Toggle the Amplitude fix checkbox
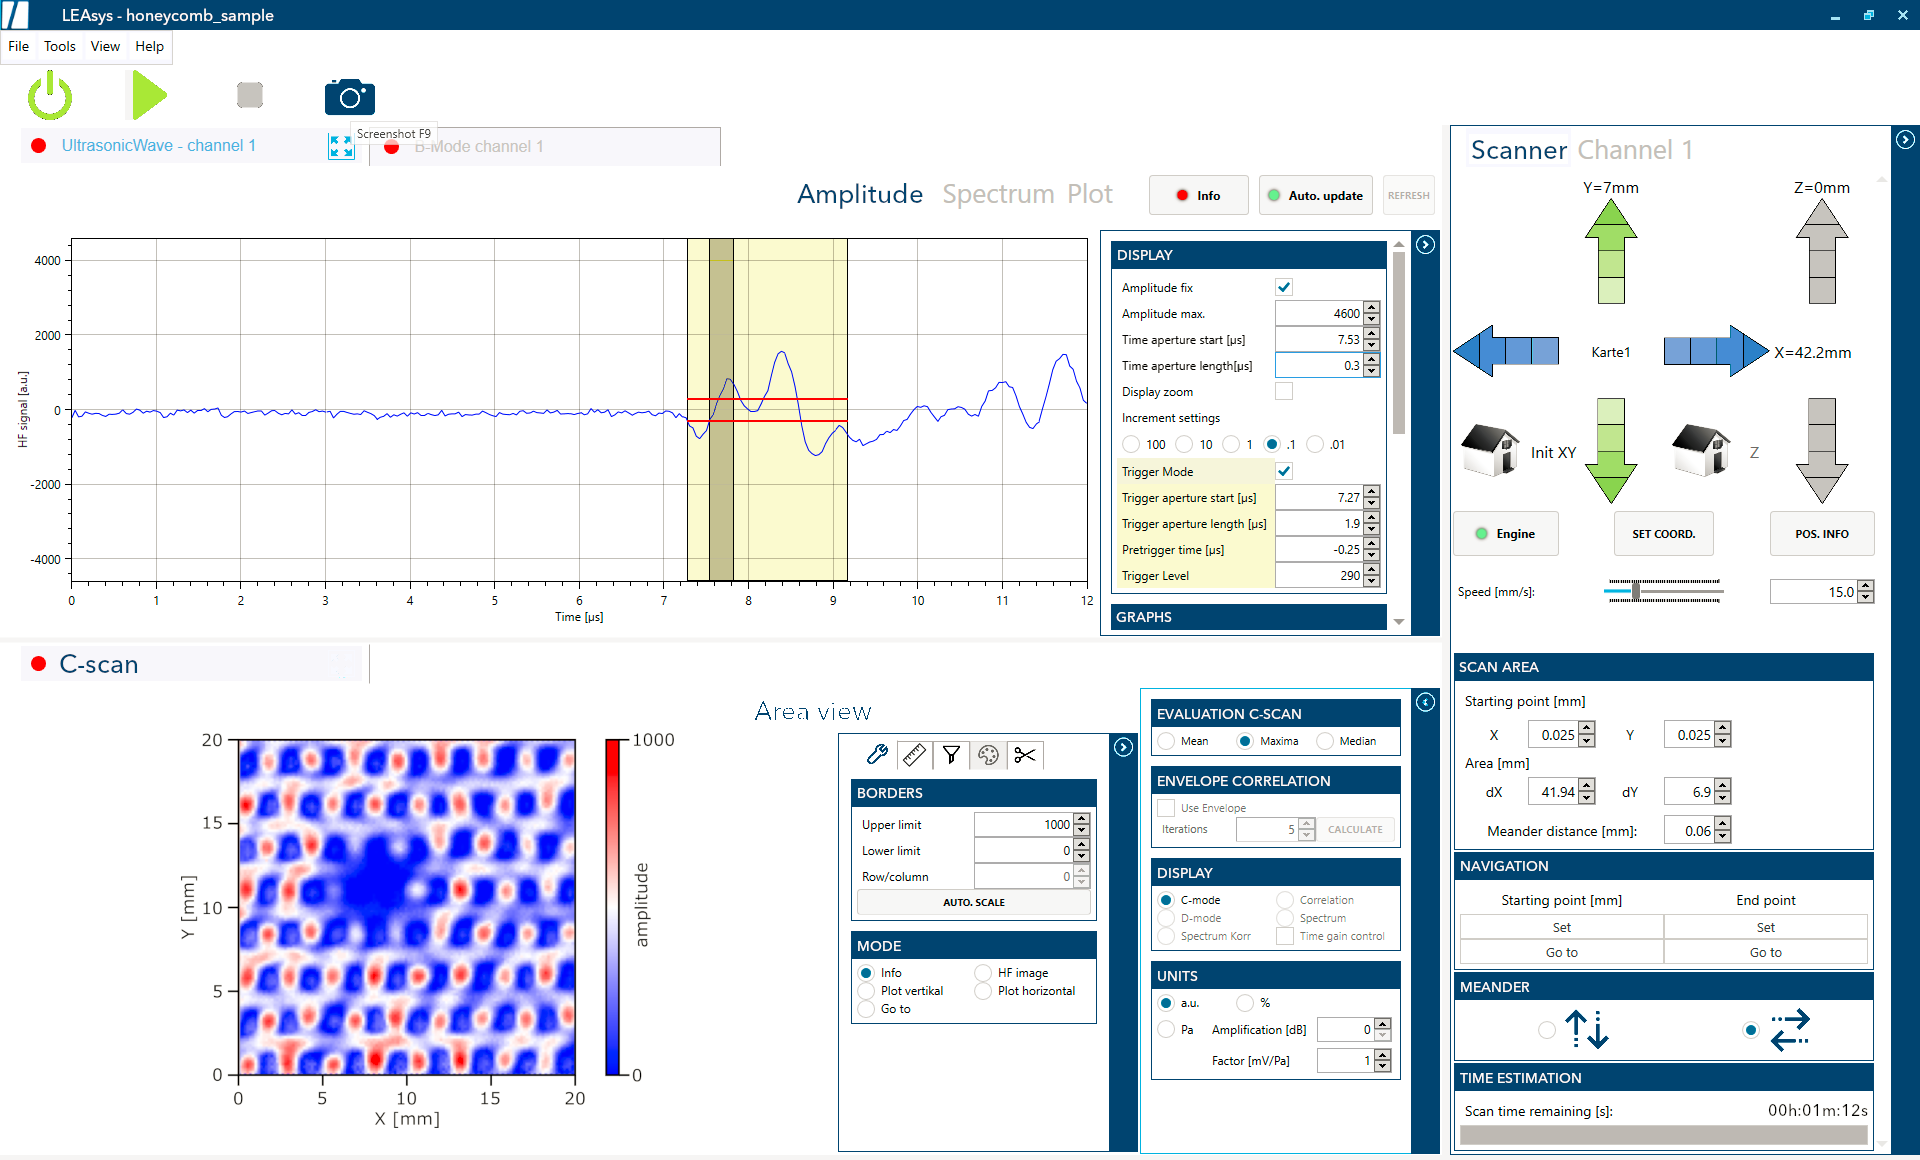 [1284, 287]
